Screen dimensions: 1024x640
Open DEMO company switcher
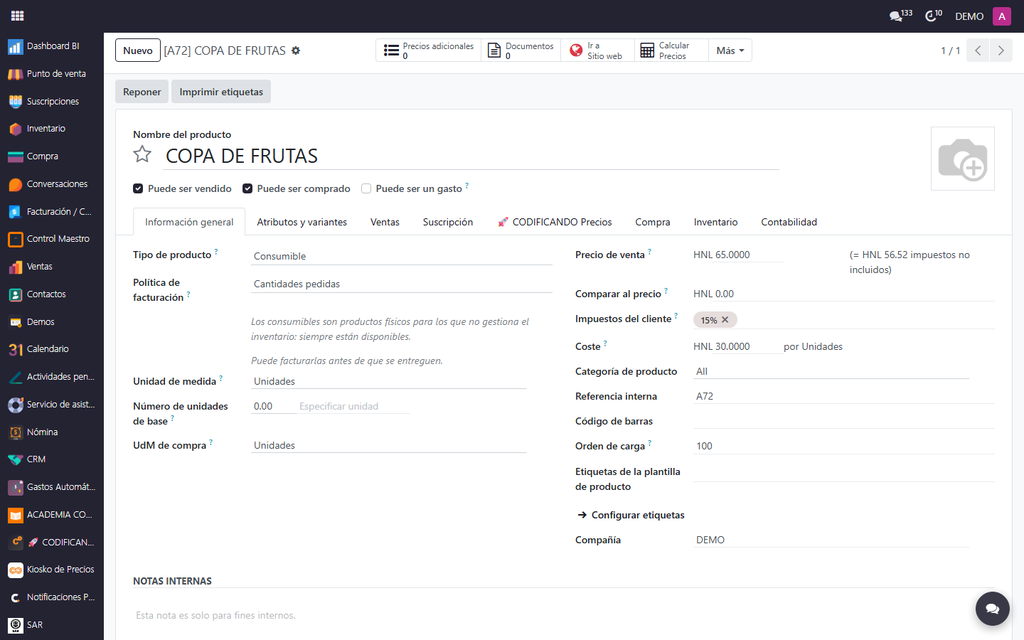pos(969,16)
